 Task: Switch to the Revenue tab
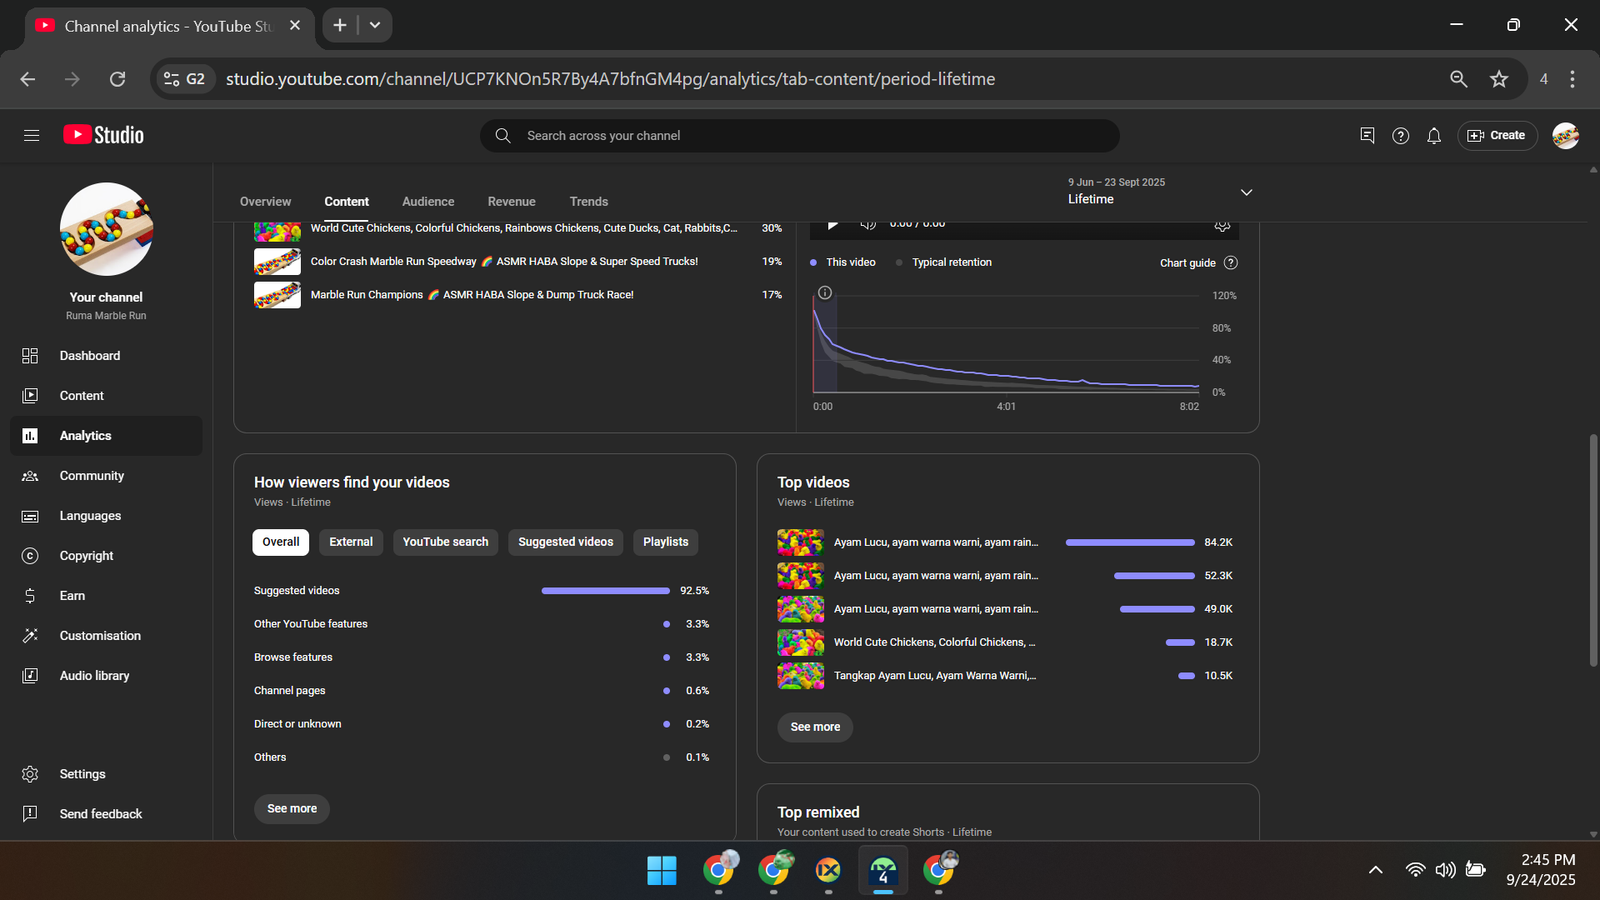511,202
